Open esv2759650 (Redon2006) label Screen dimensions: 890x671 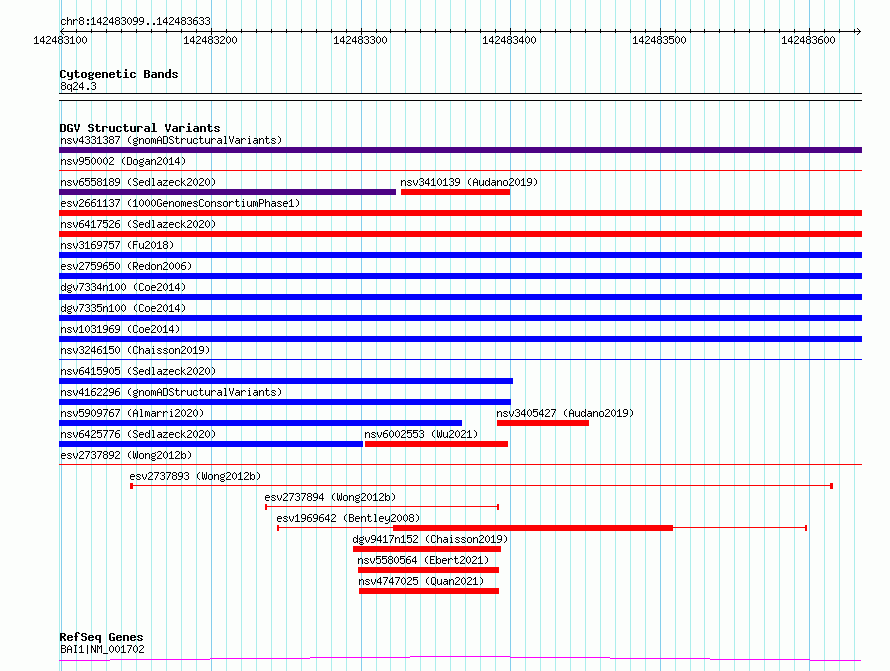[x=126, y=266]
